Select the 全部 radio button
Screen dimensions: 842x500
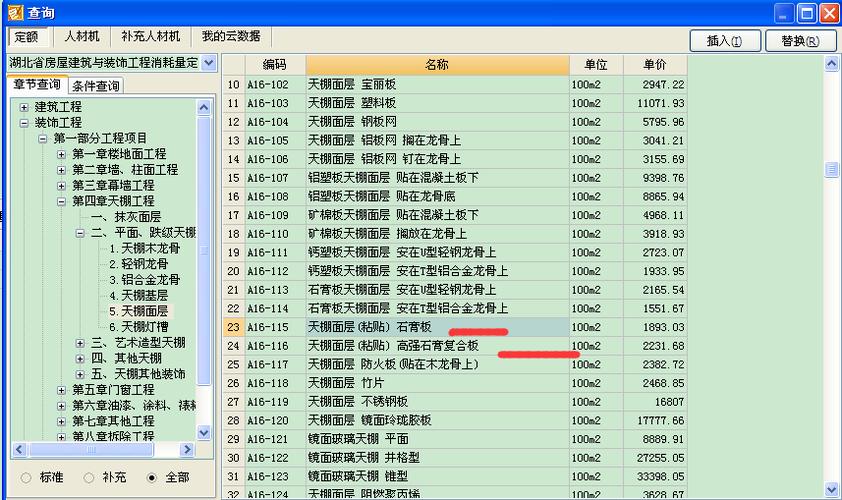pyautogui.click(x=152, y=478)
